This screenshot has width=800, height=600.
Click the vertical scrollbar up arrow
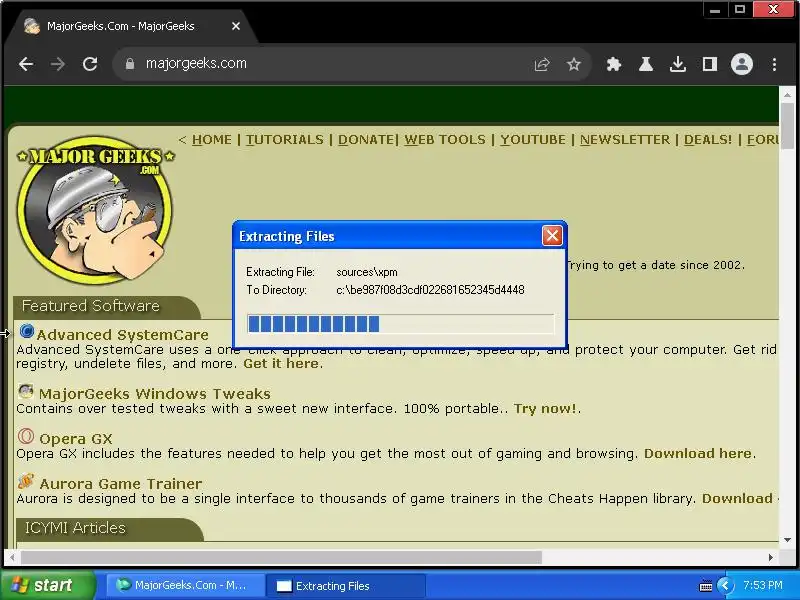(787, 95)
